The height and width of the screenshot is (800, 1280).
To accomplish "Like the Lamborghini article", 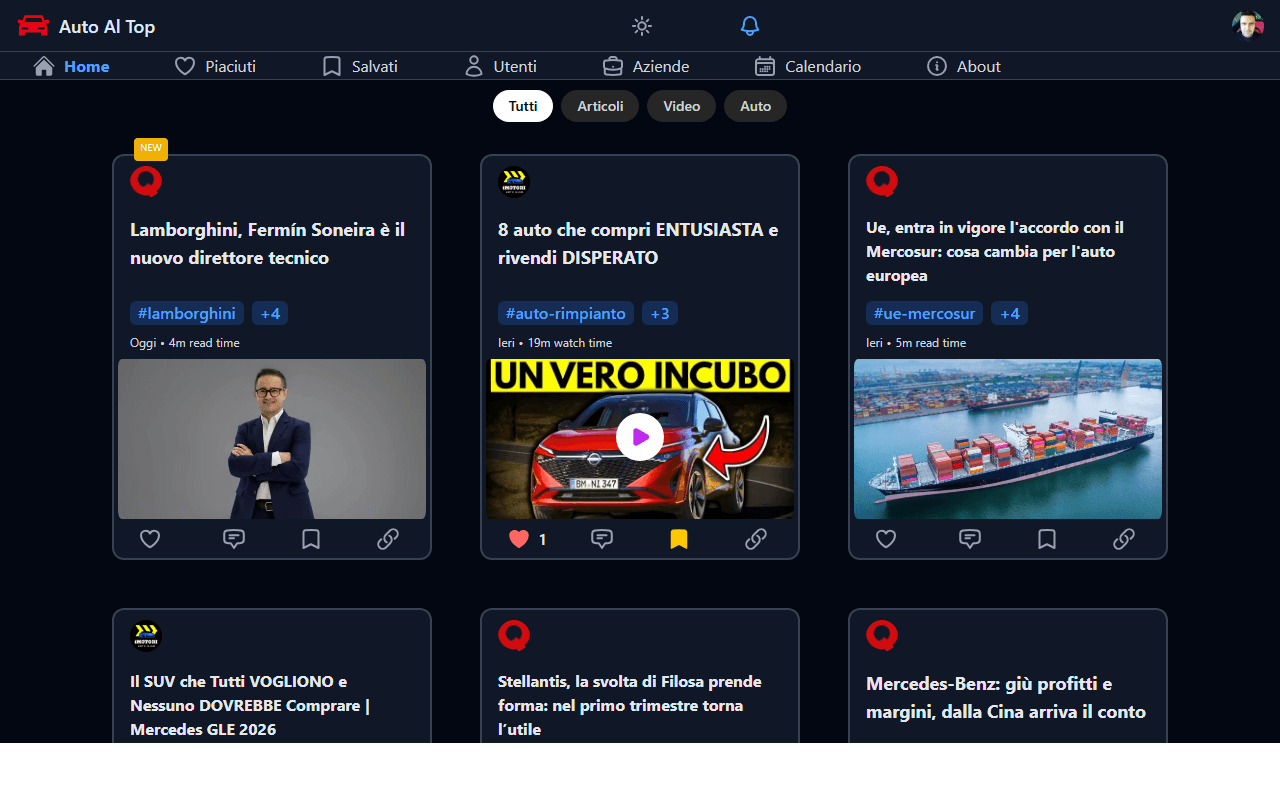I will [150, 539].
